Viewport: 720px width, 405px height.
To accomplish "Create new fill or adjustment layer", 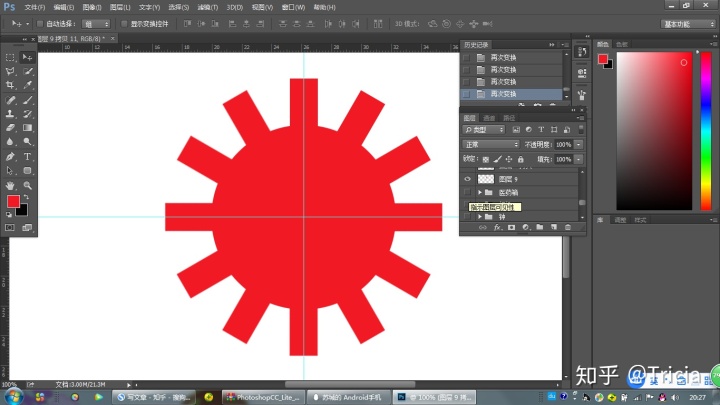I will [x=526, y=227].
